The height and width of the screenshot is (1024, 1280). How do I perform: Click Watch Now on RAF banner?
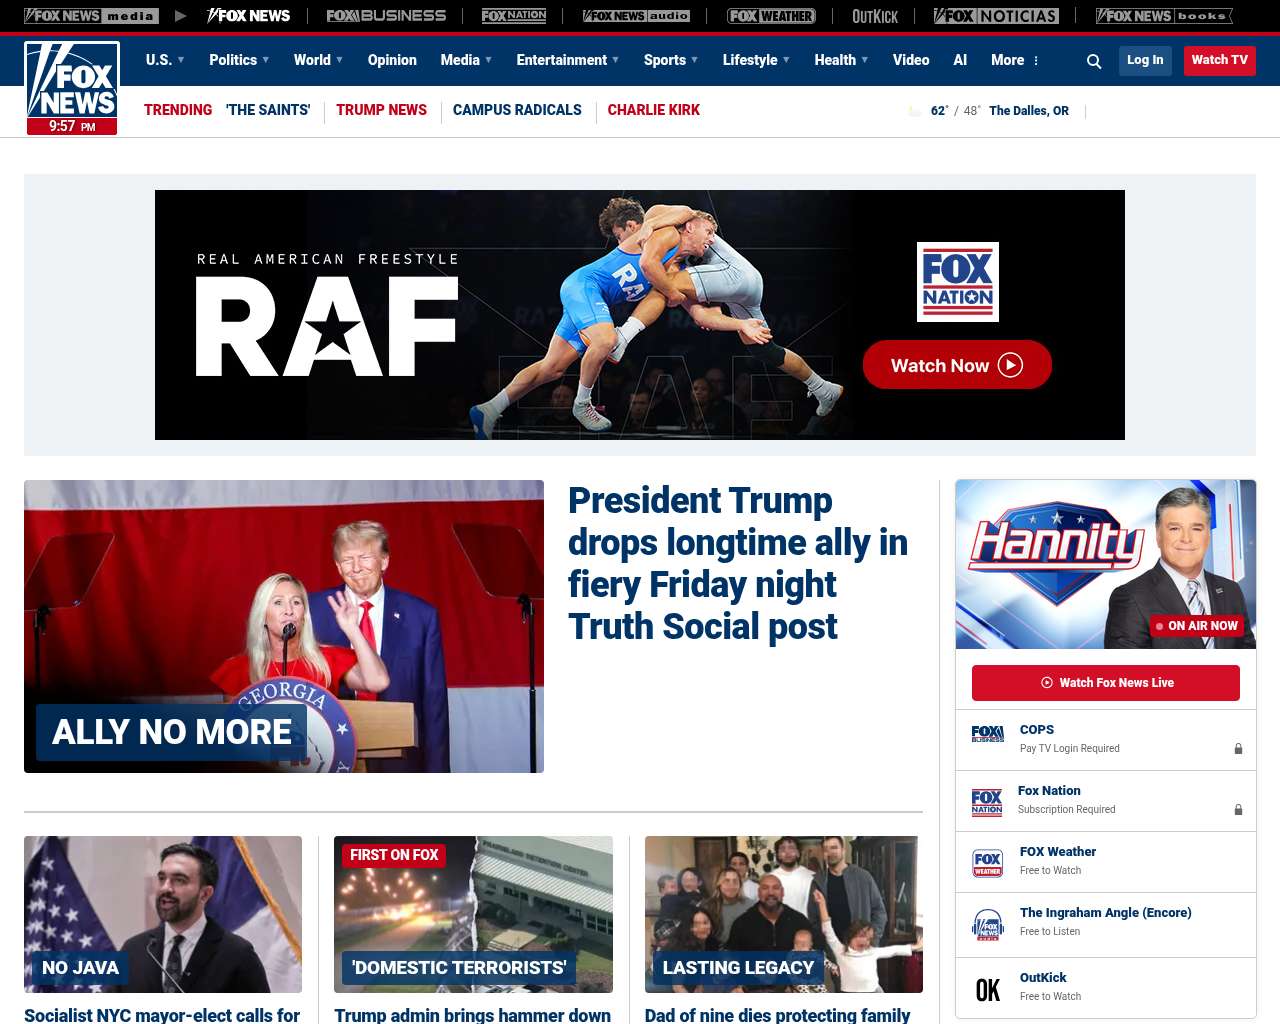click(957, 365)
